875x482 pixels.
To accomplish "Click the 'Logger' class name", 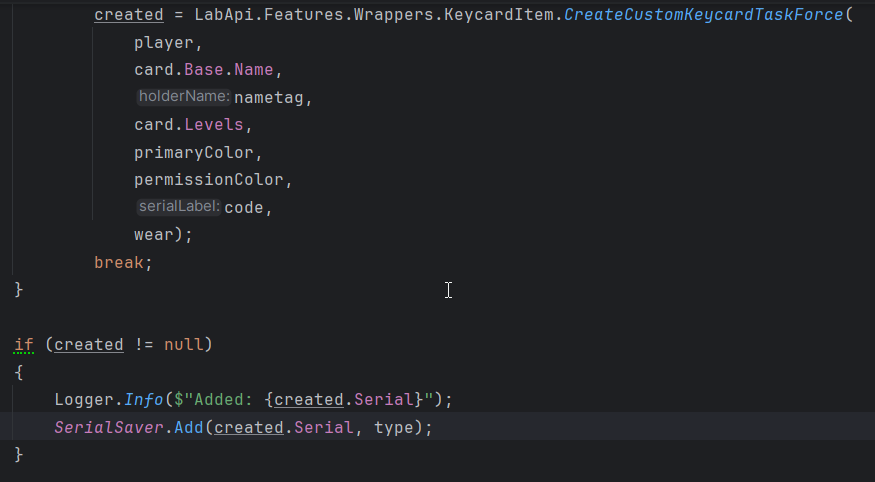I will [84, 399].
